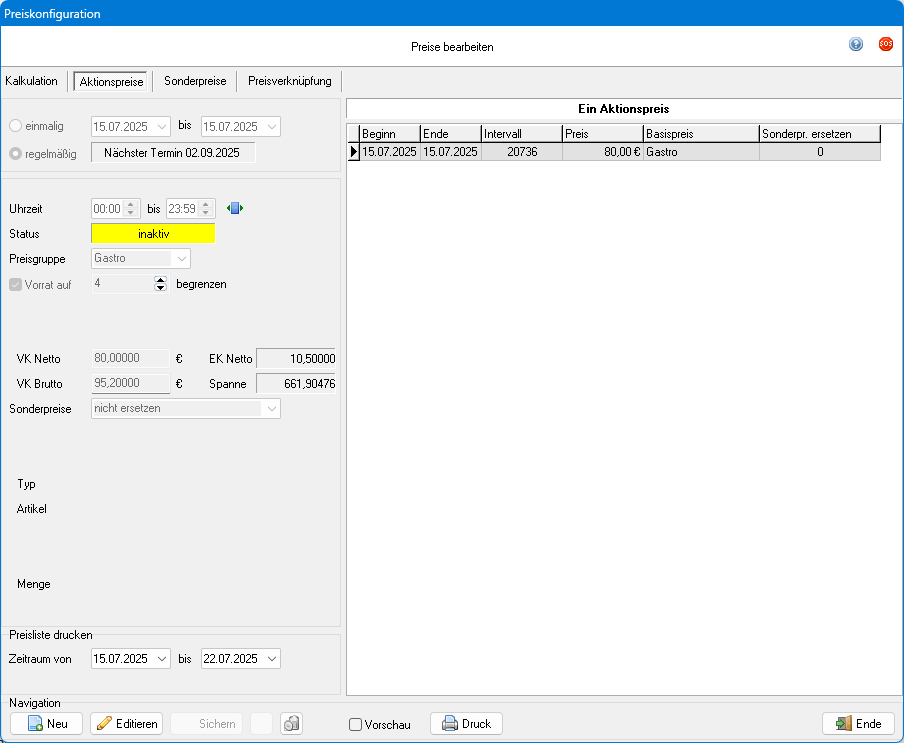The width and height of the screenshot is (904, 743).
Task: Select the einmalig radio option
Action: point(16,127)
